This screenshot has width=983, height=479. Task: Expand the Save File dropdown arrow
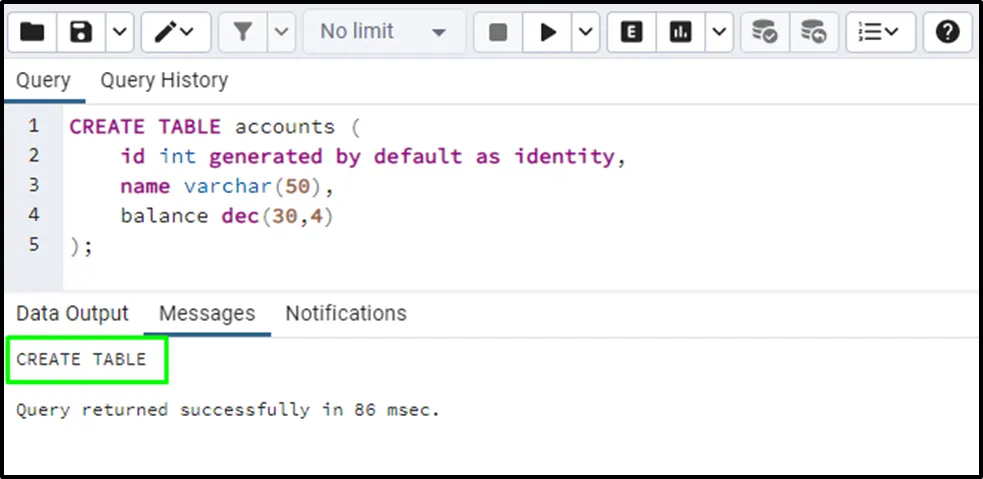tap(119, 32)
